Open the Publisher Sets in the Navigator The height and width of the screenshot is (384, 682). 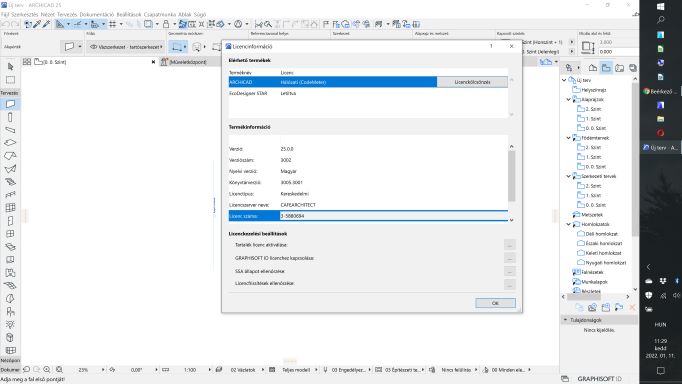click(x=633, y=67)
